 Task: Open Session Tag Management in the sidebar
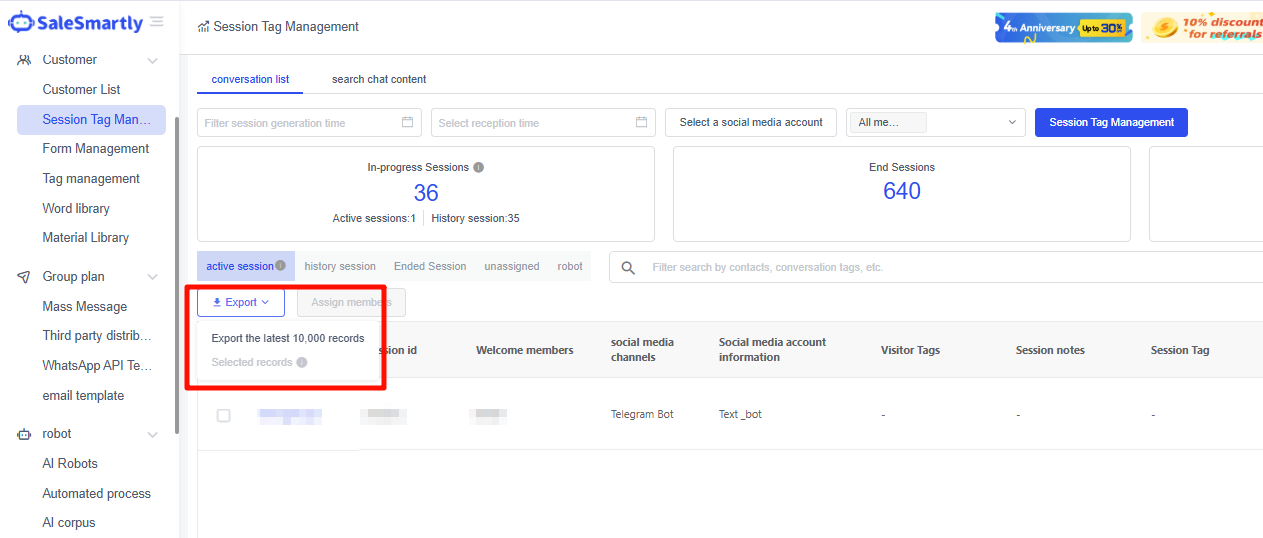coord(91,119)
